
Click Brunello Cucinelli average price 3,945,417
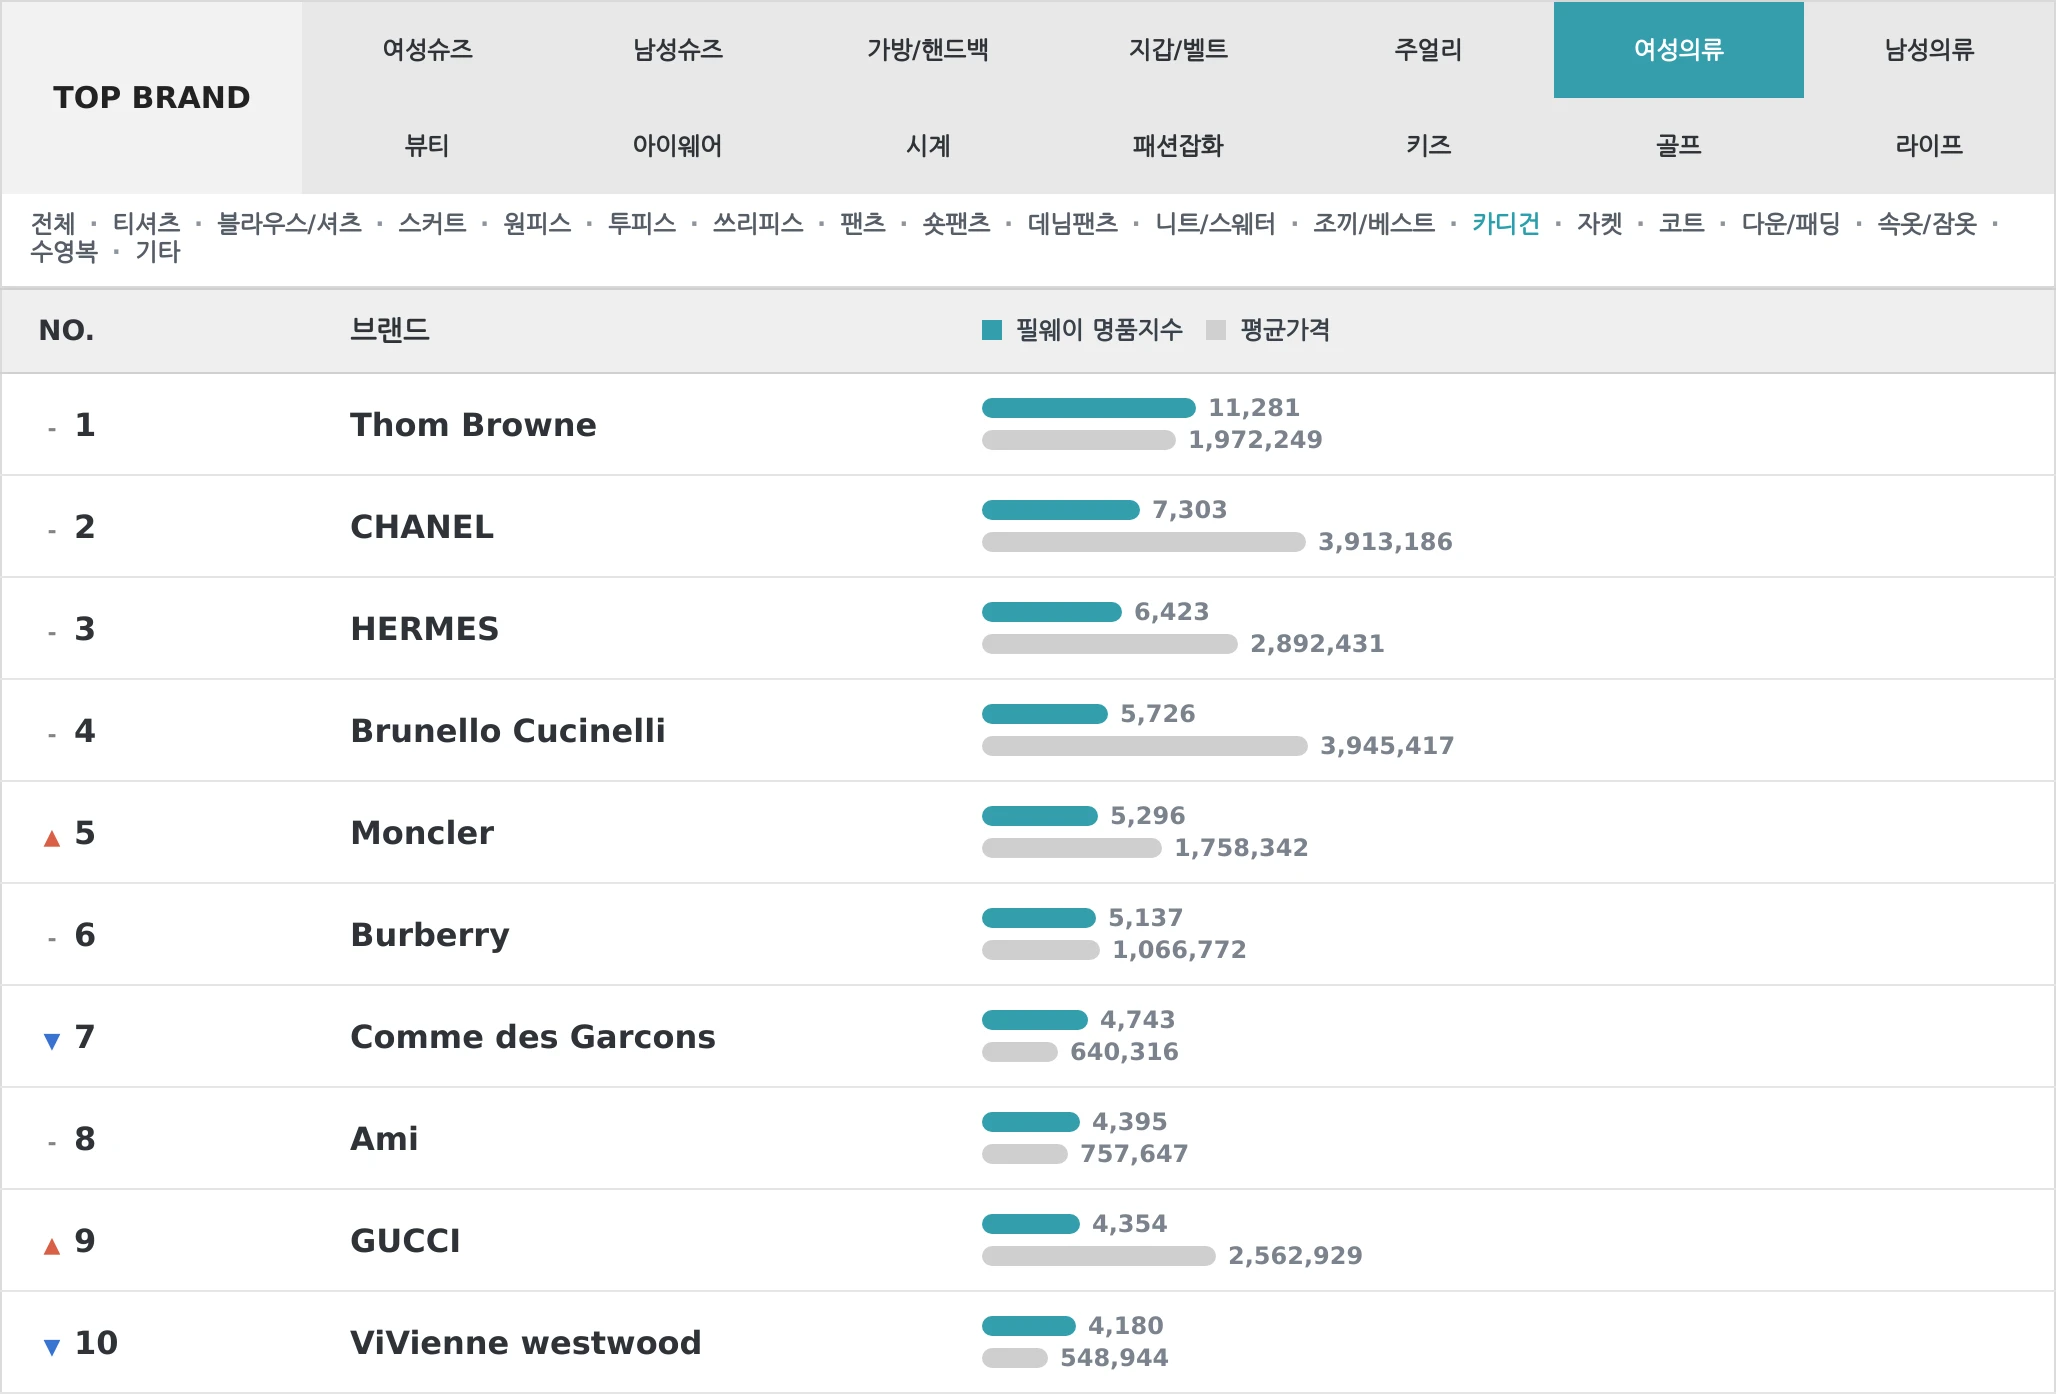coord(1387,746)
